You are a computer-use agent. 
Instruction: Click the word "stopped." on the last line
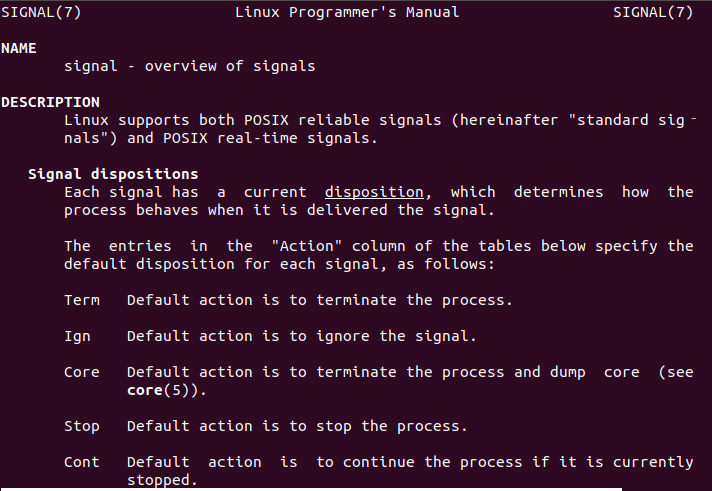point(162,480)
